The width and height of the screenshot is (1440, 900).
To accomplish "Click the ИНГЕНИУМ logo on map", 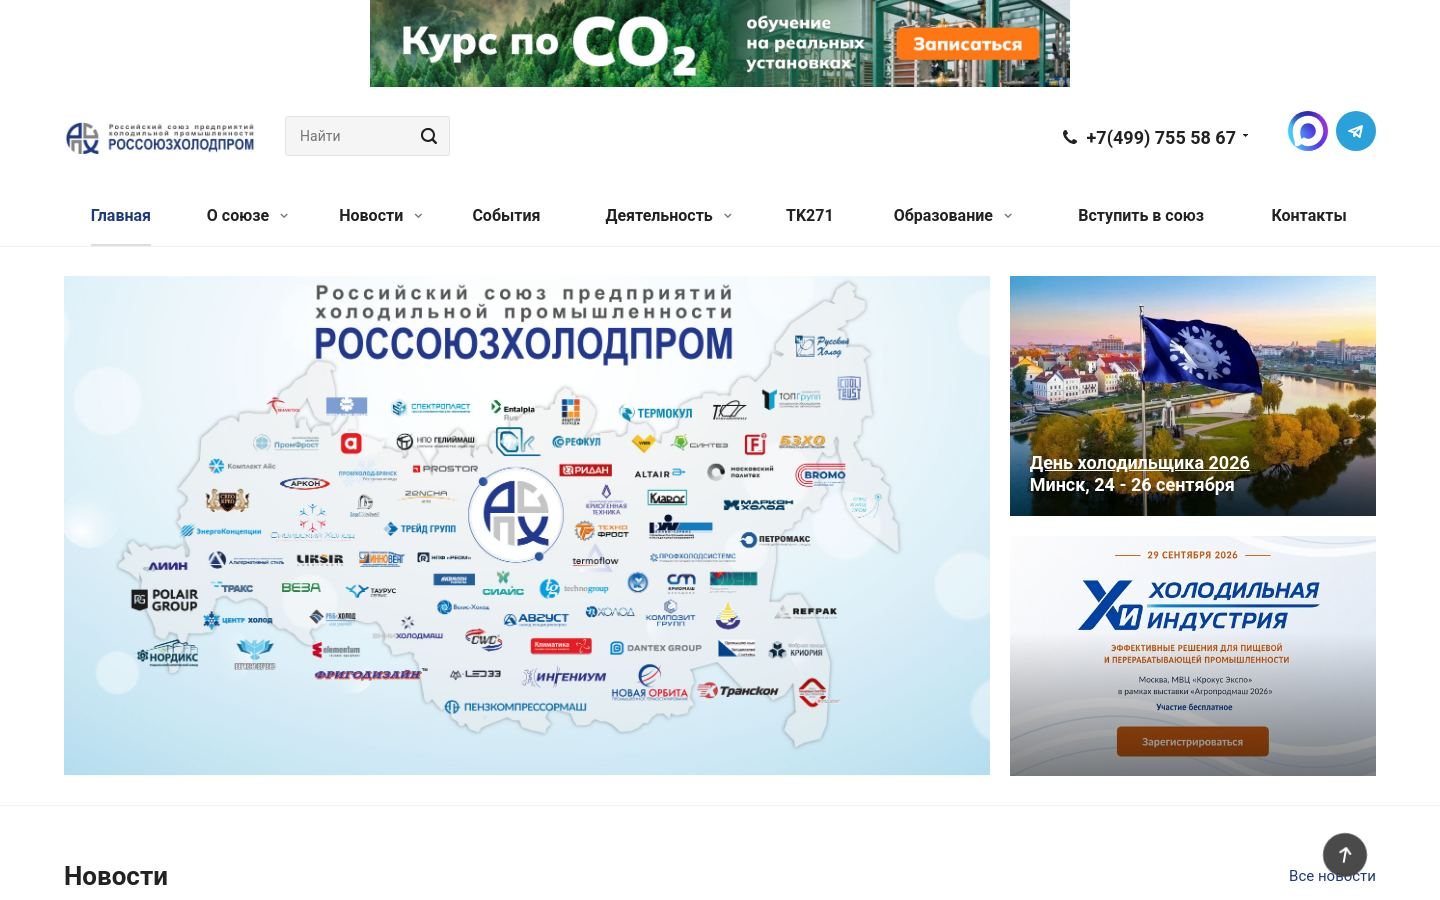I will pyautogui.click(x=564, y=677).
